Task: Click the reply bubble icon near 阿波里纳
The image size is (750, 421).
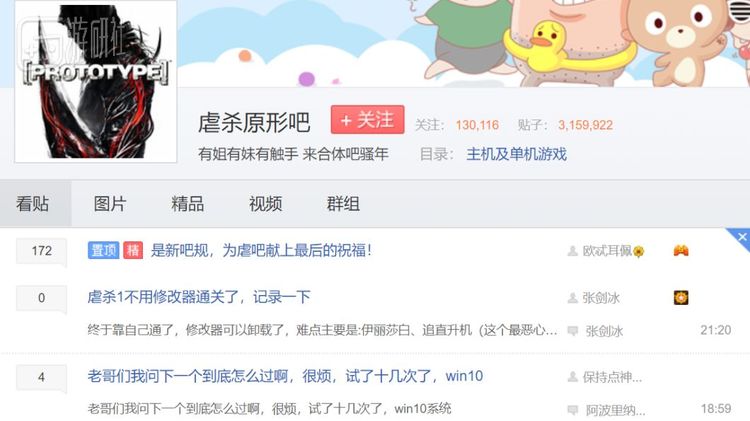Action: pyautogui.click(x=573, y=410)
